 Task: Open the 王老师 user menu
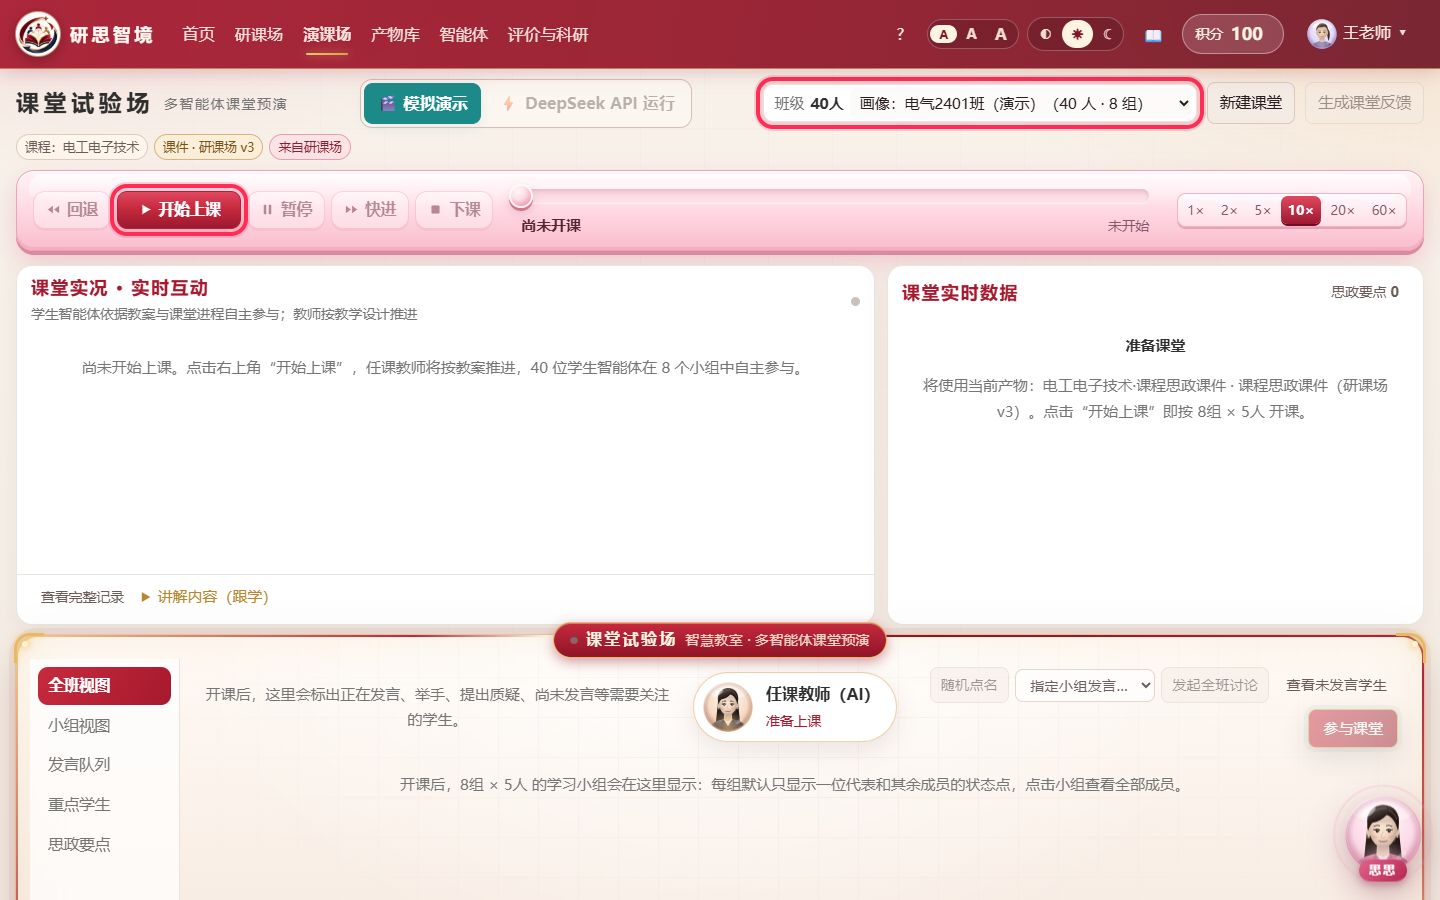click(x=1357, y=33)
